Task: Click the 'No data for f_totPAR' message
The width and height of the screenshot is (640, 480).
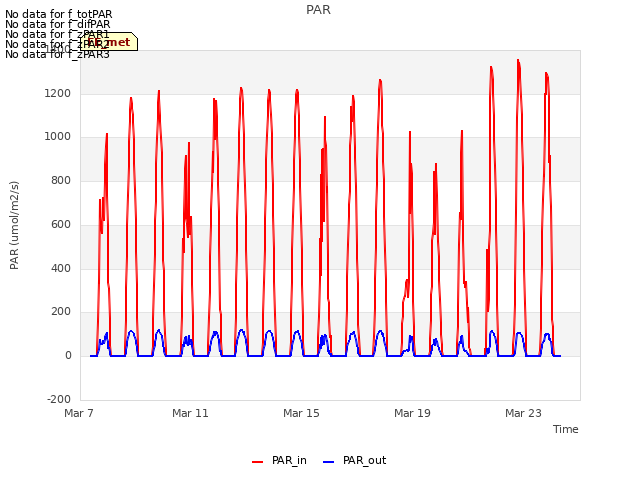Action: coord(58,14)
